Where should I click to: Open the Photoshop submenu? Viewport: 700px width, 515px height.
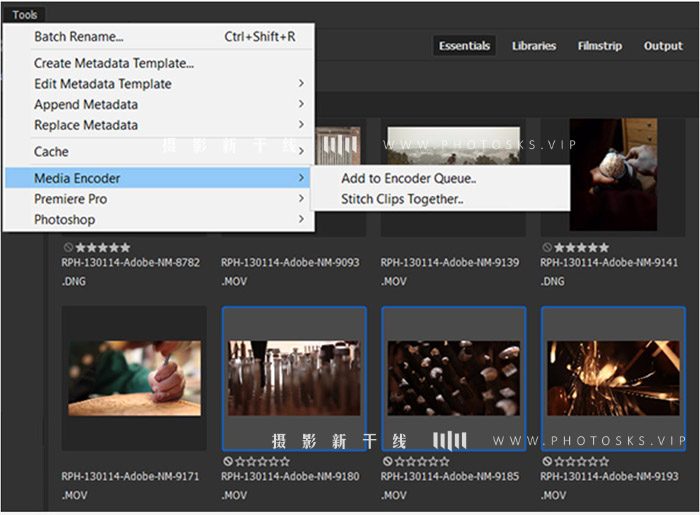(x=159, y=220)
